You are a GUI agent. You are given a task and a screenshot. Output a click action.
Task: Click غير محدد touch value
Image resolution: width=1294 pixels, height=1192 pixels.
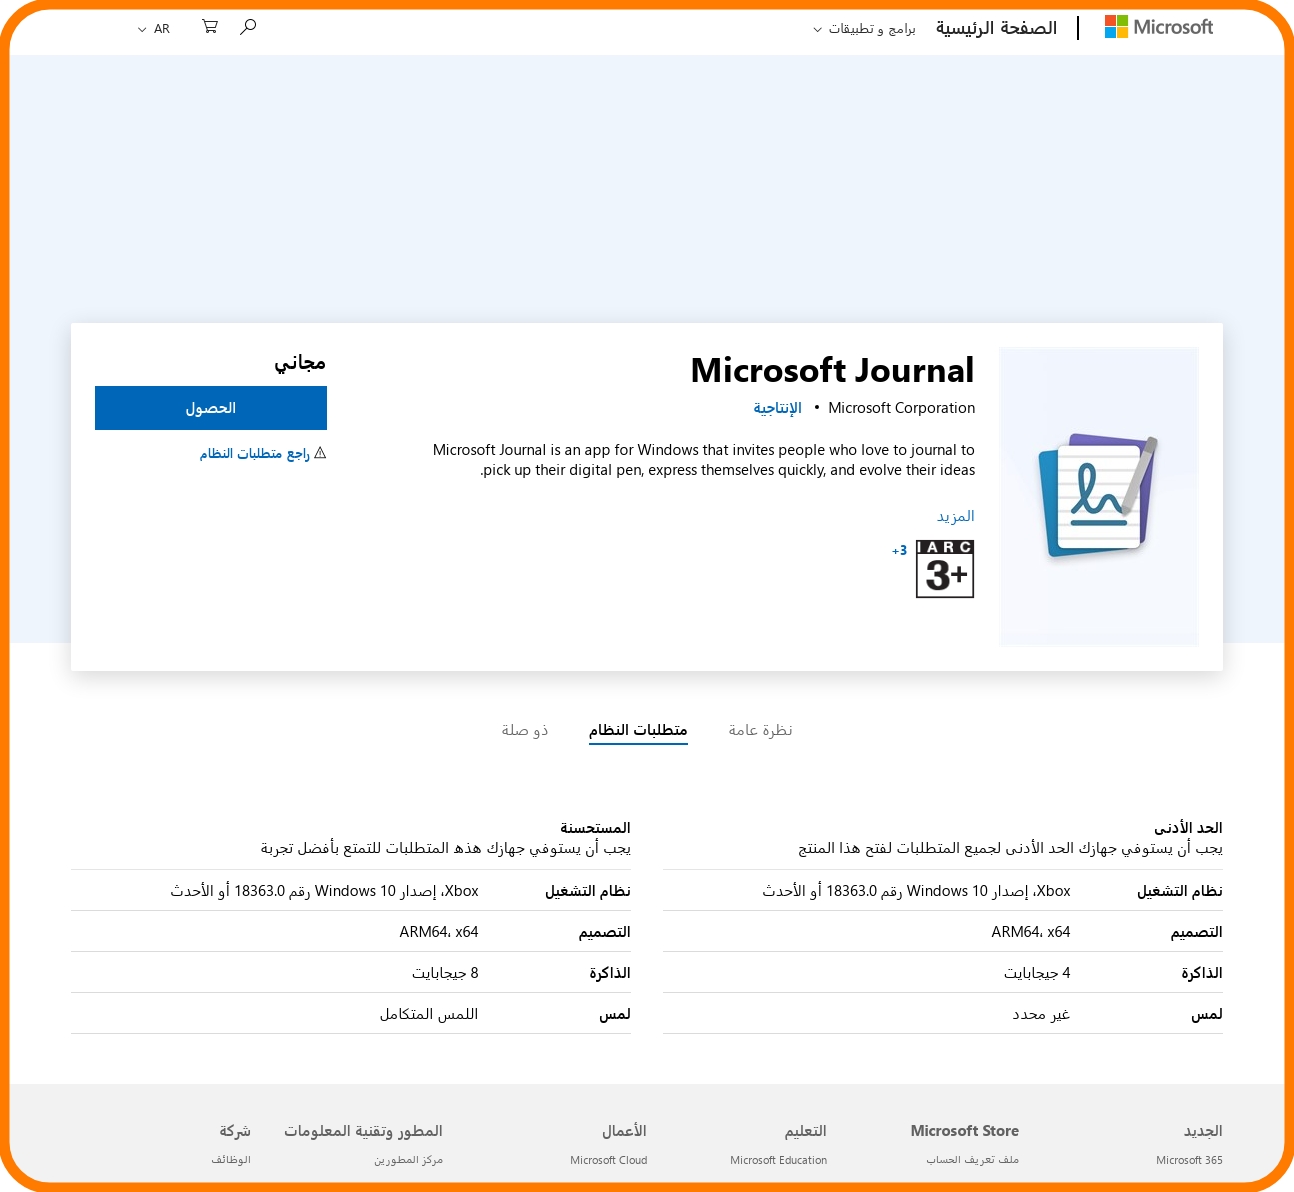pyautogui.click(x=1041, y=1014)
